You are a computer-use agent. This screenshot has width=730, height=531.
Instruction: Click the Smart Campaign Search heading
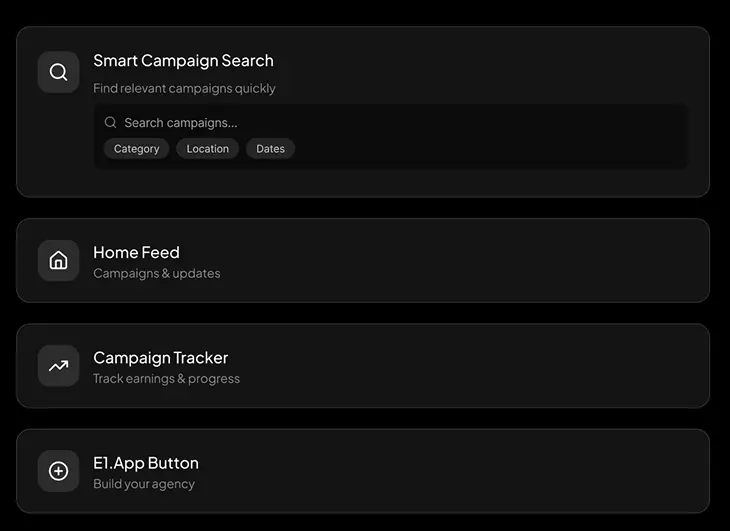[x=183, y=61]
